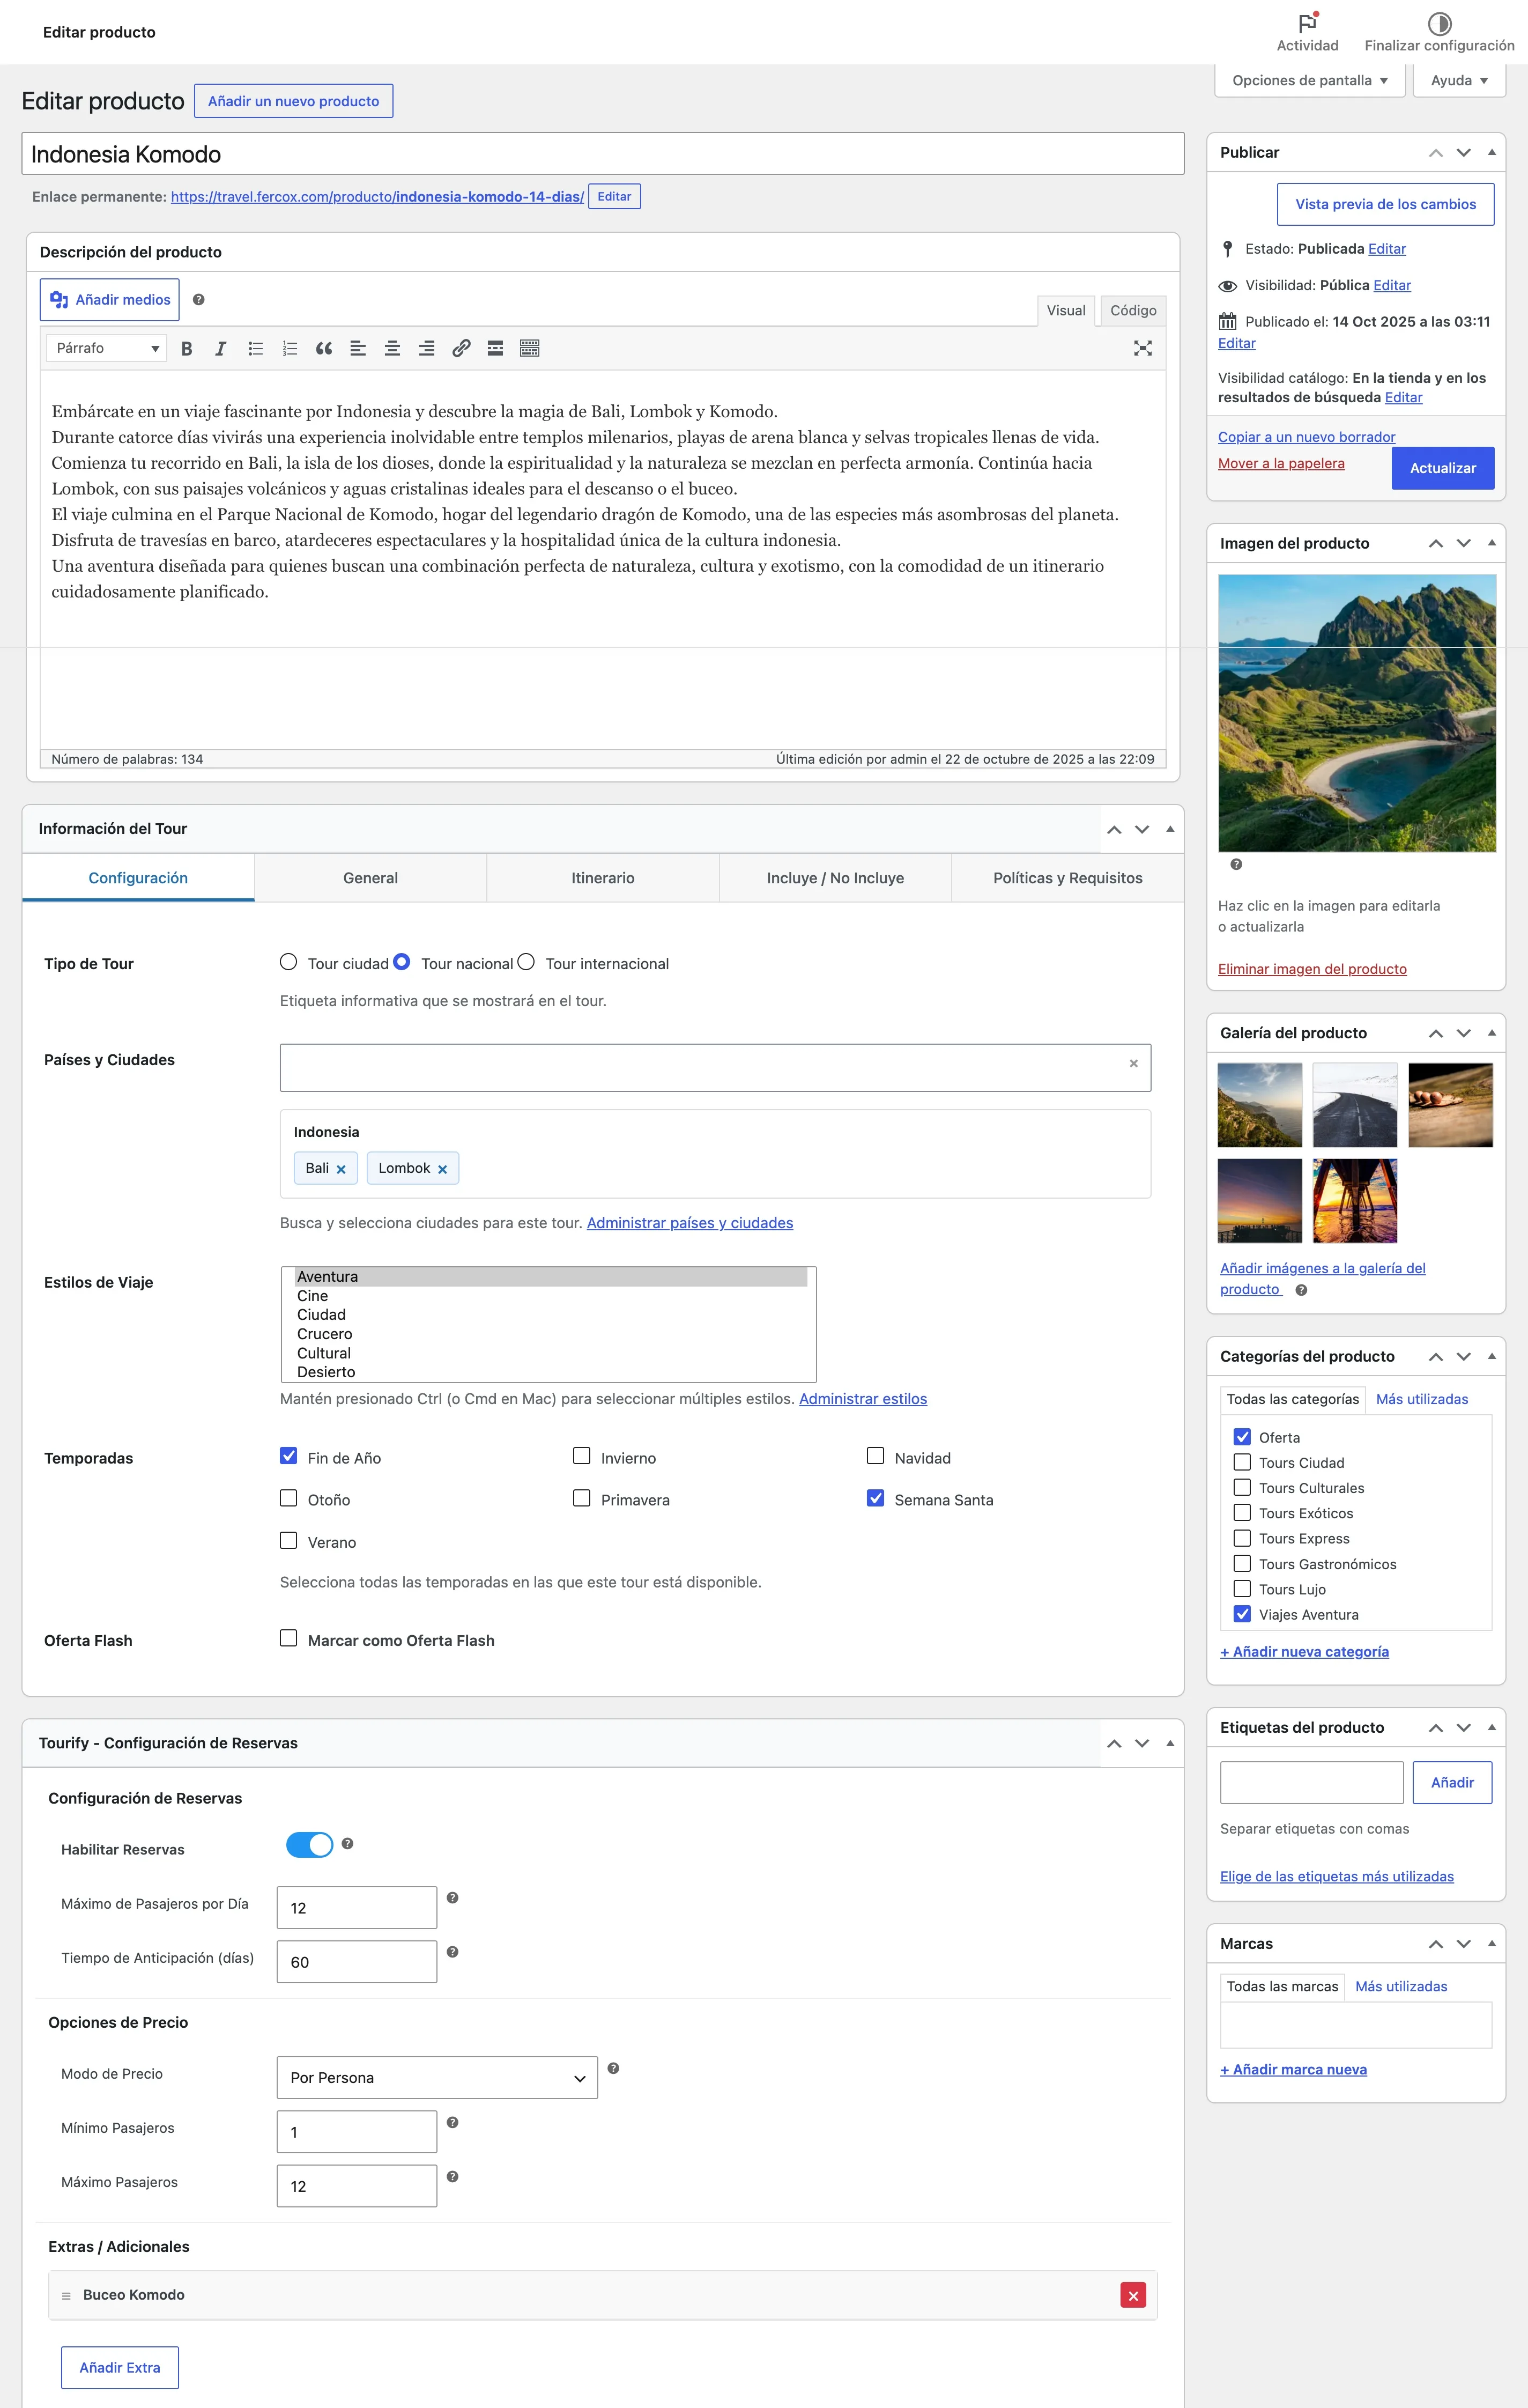Open the Párrafo format dropdown
The width and height of the screenshot is (1528, 2408).
click(106, 348)
